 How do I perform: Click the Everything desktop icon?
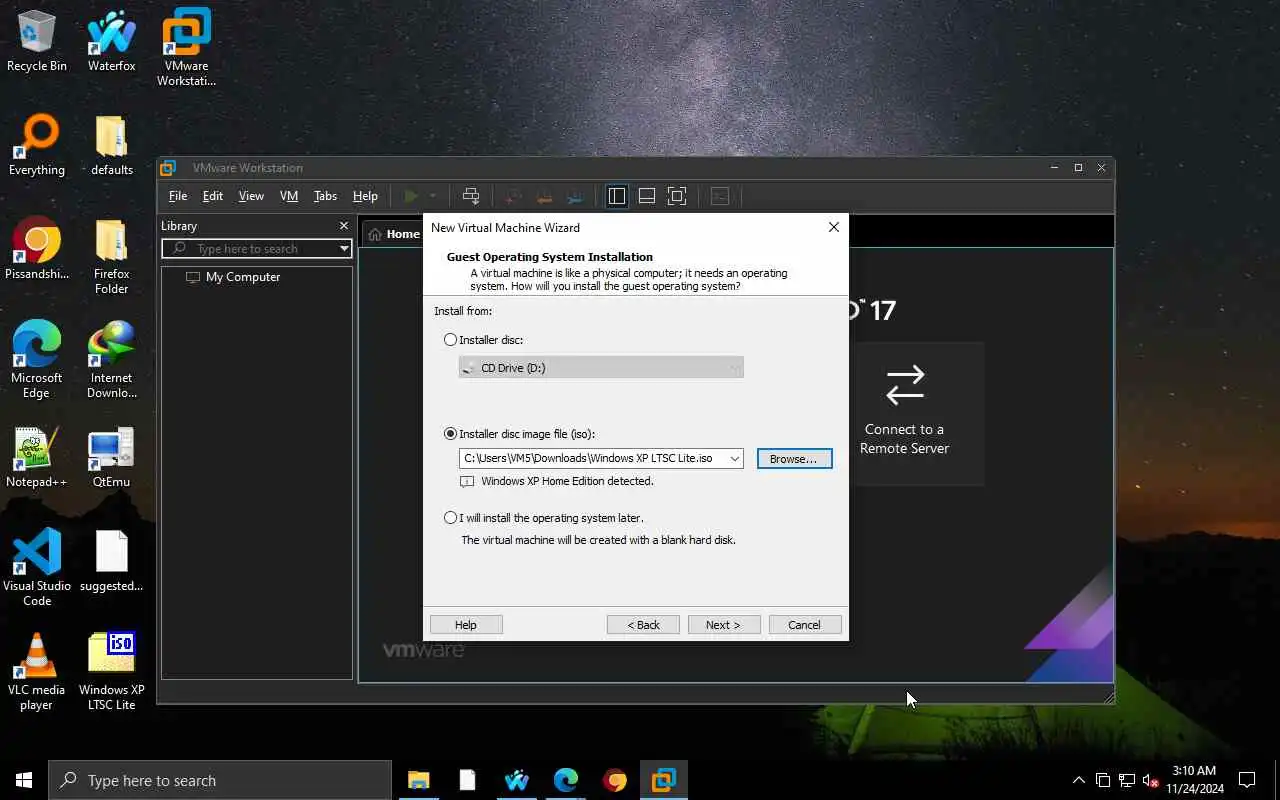coord(37,146)
